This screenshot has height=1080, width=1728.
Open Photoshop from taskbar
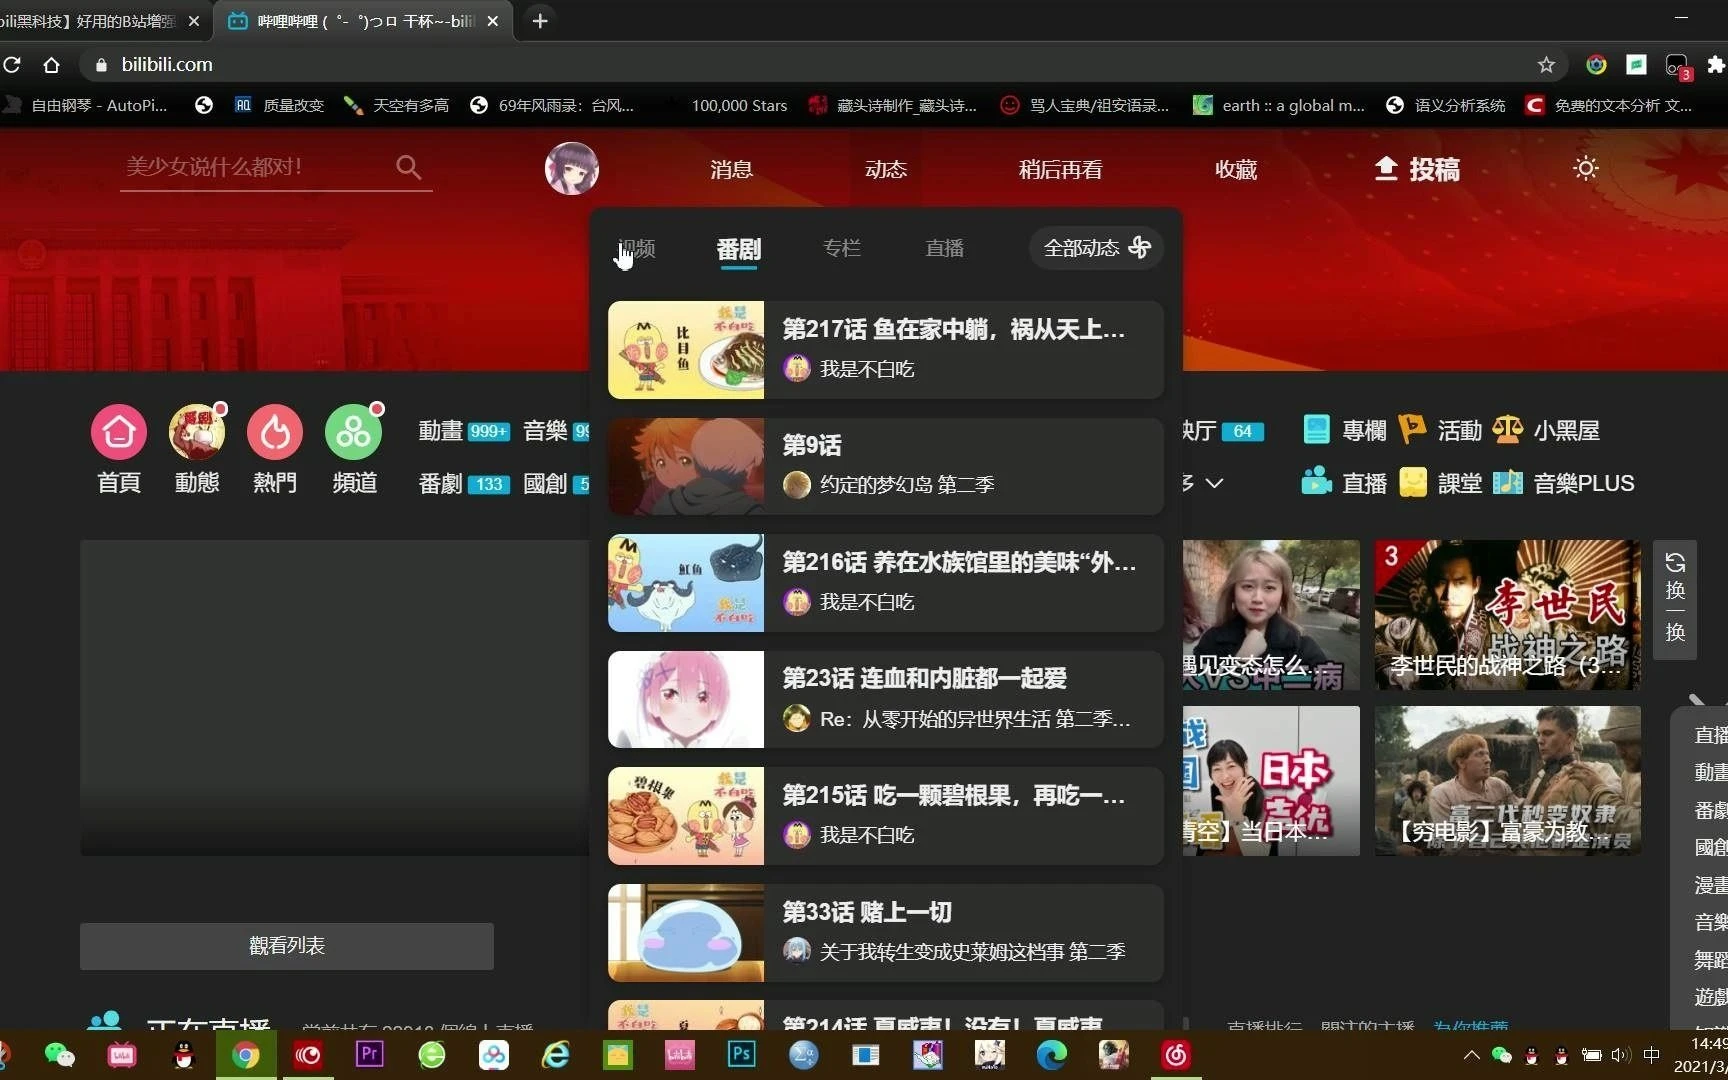click(x=741, y=1055)
